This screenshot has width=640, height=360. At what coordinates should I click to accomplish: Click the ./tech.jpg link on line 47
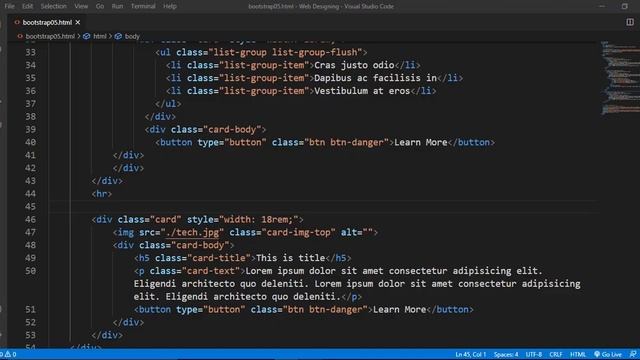[192, 233]
